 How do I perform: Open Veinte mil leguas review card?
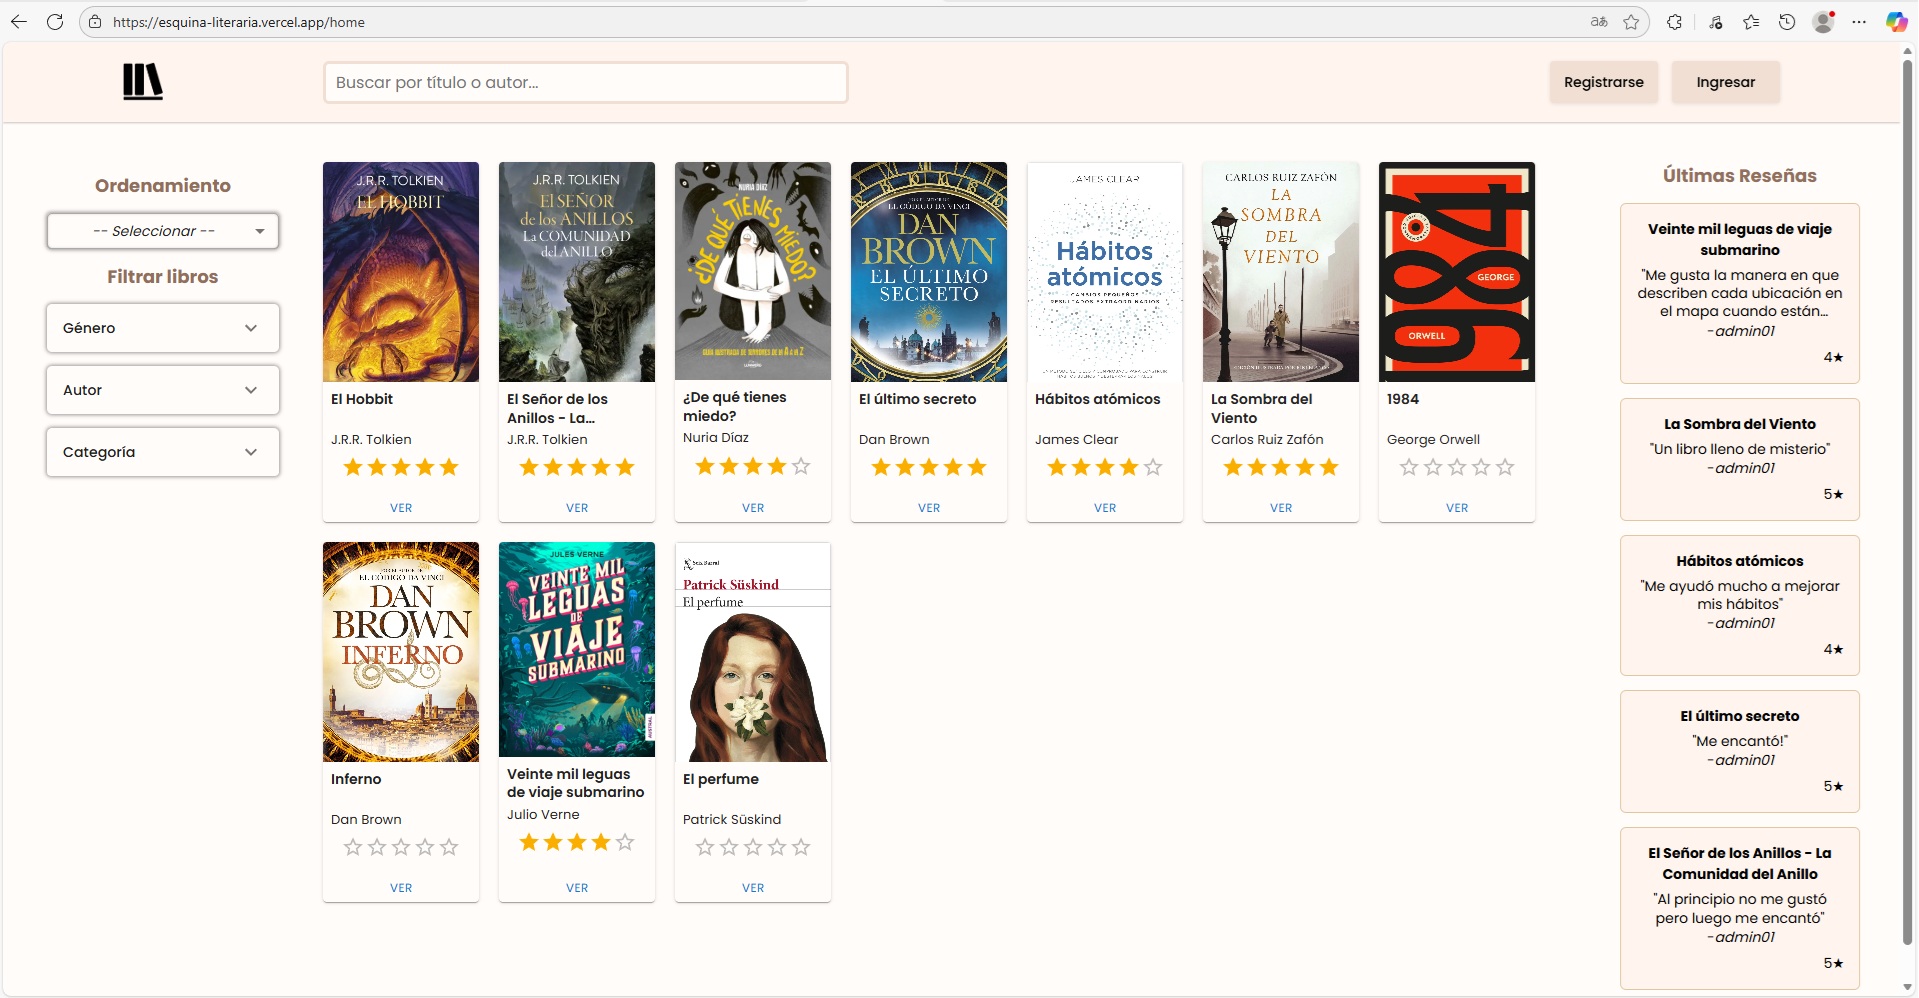(1740, 293)
